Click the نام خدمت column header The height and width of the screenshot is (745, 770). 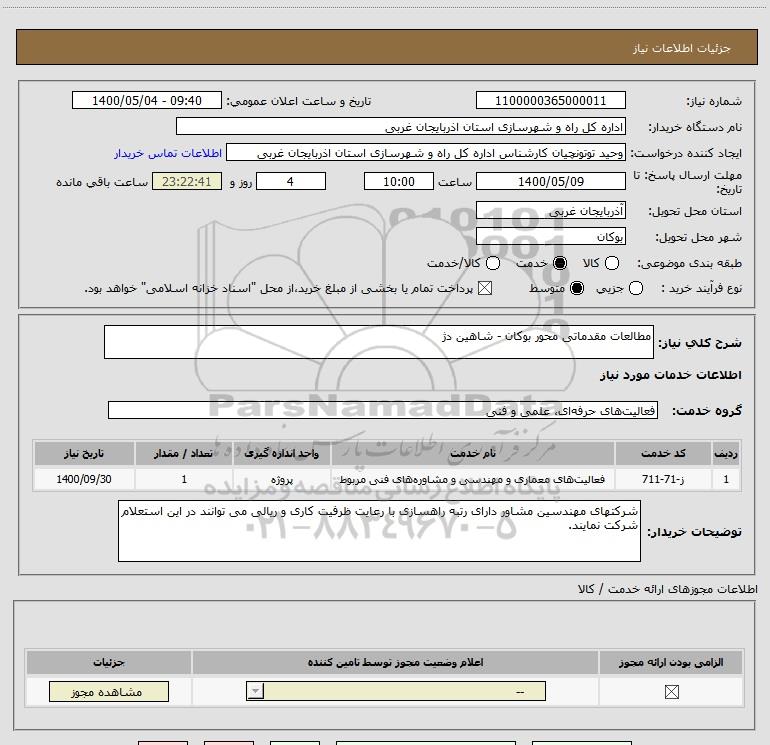473,453
